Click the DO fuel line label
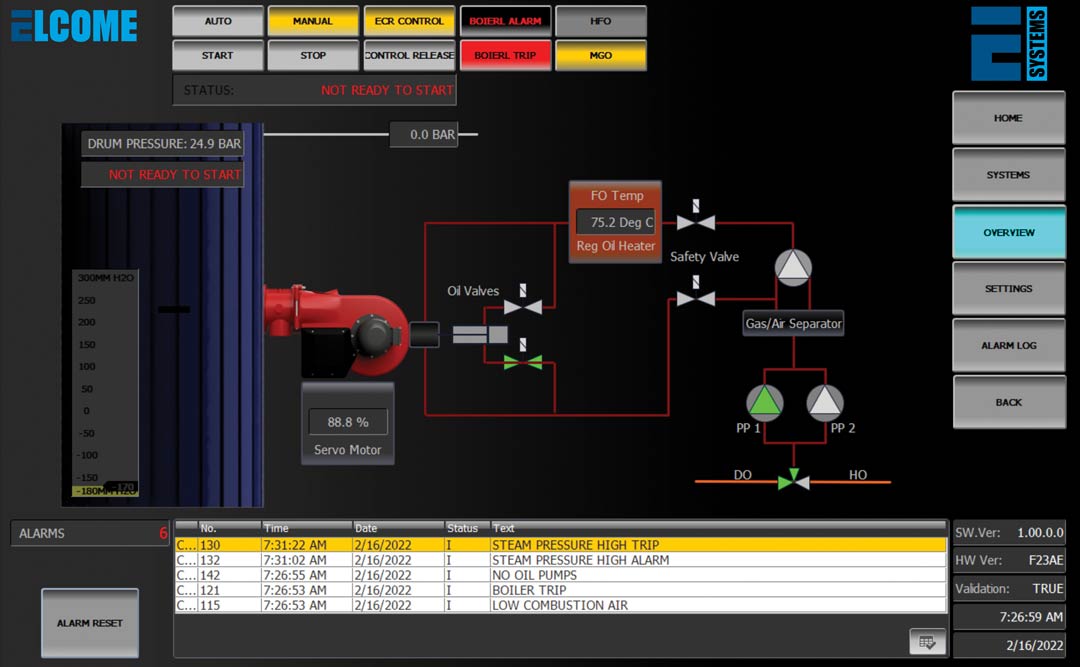Screen dimensions: 1080x667 [742, 474]
